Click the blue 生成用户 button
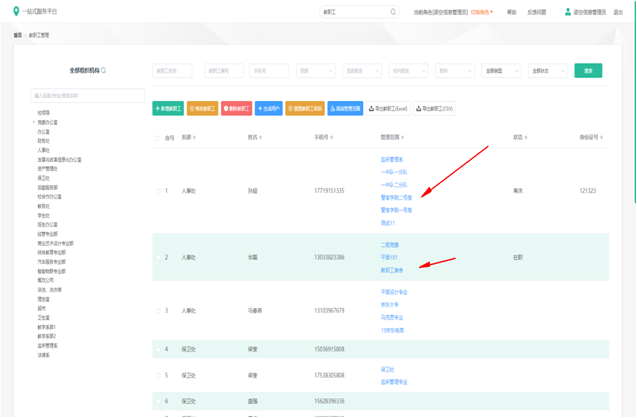 [268, 108]
